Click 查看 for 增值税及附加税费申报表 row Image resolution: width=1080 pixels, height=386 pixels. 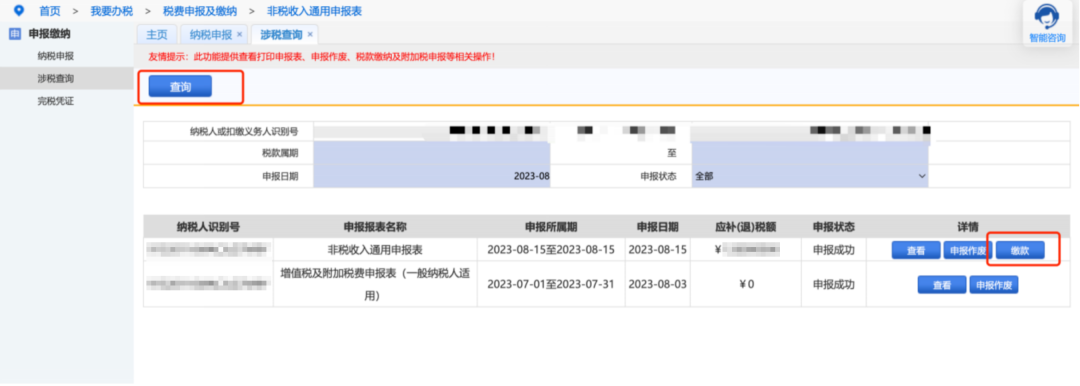(942, 285)
